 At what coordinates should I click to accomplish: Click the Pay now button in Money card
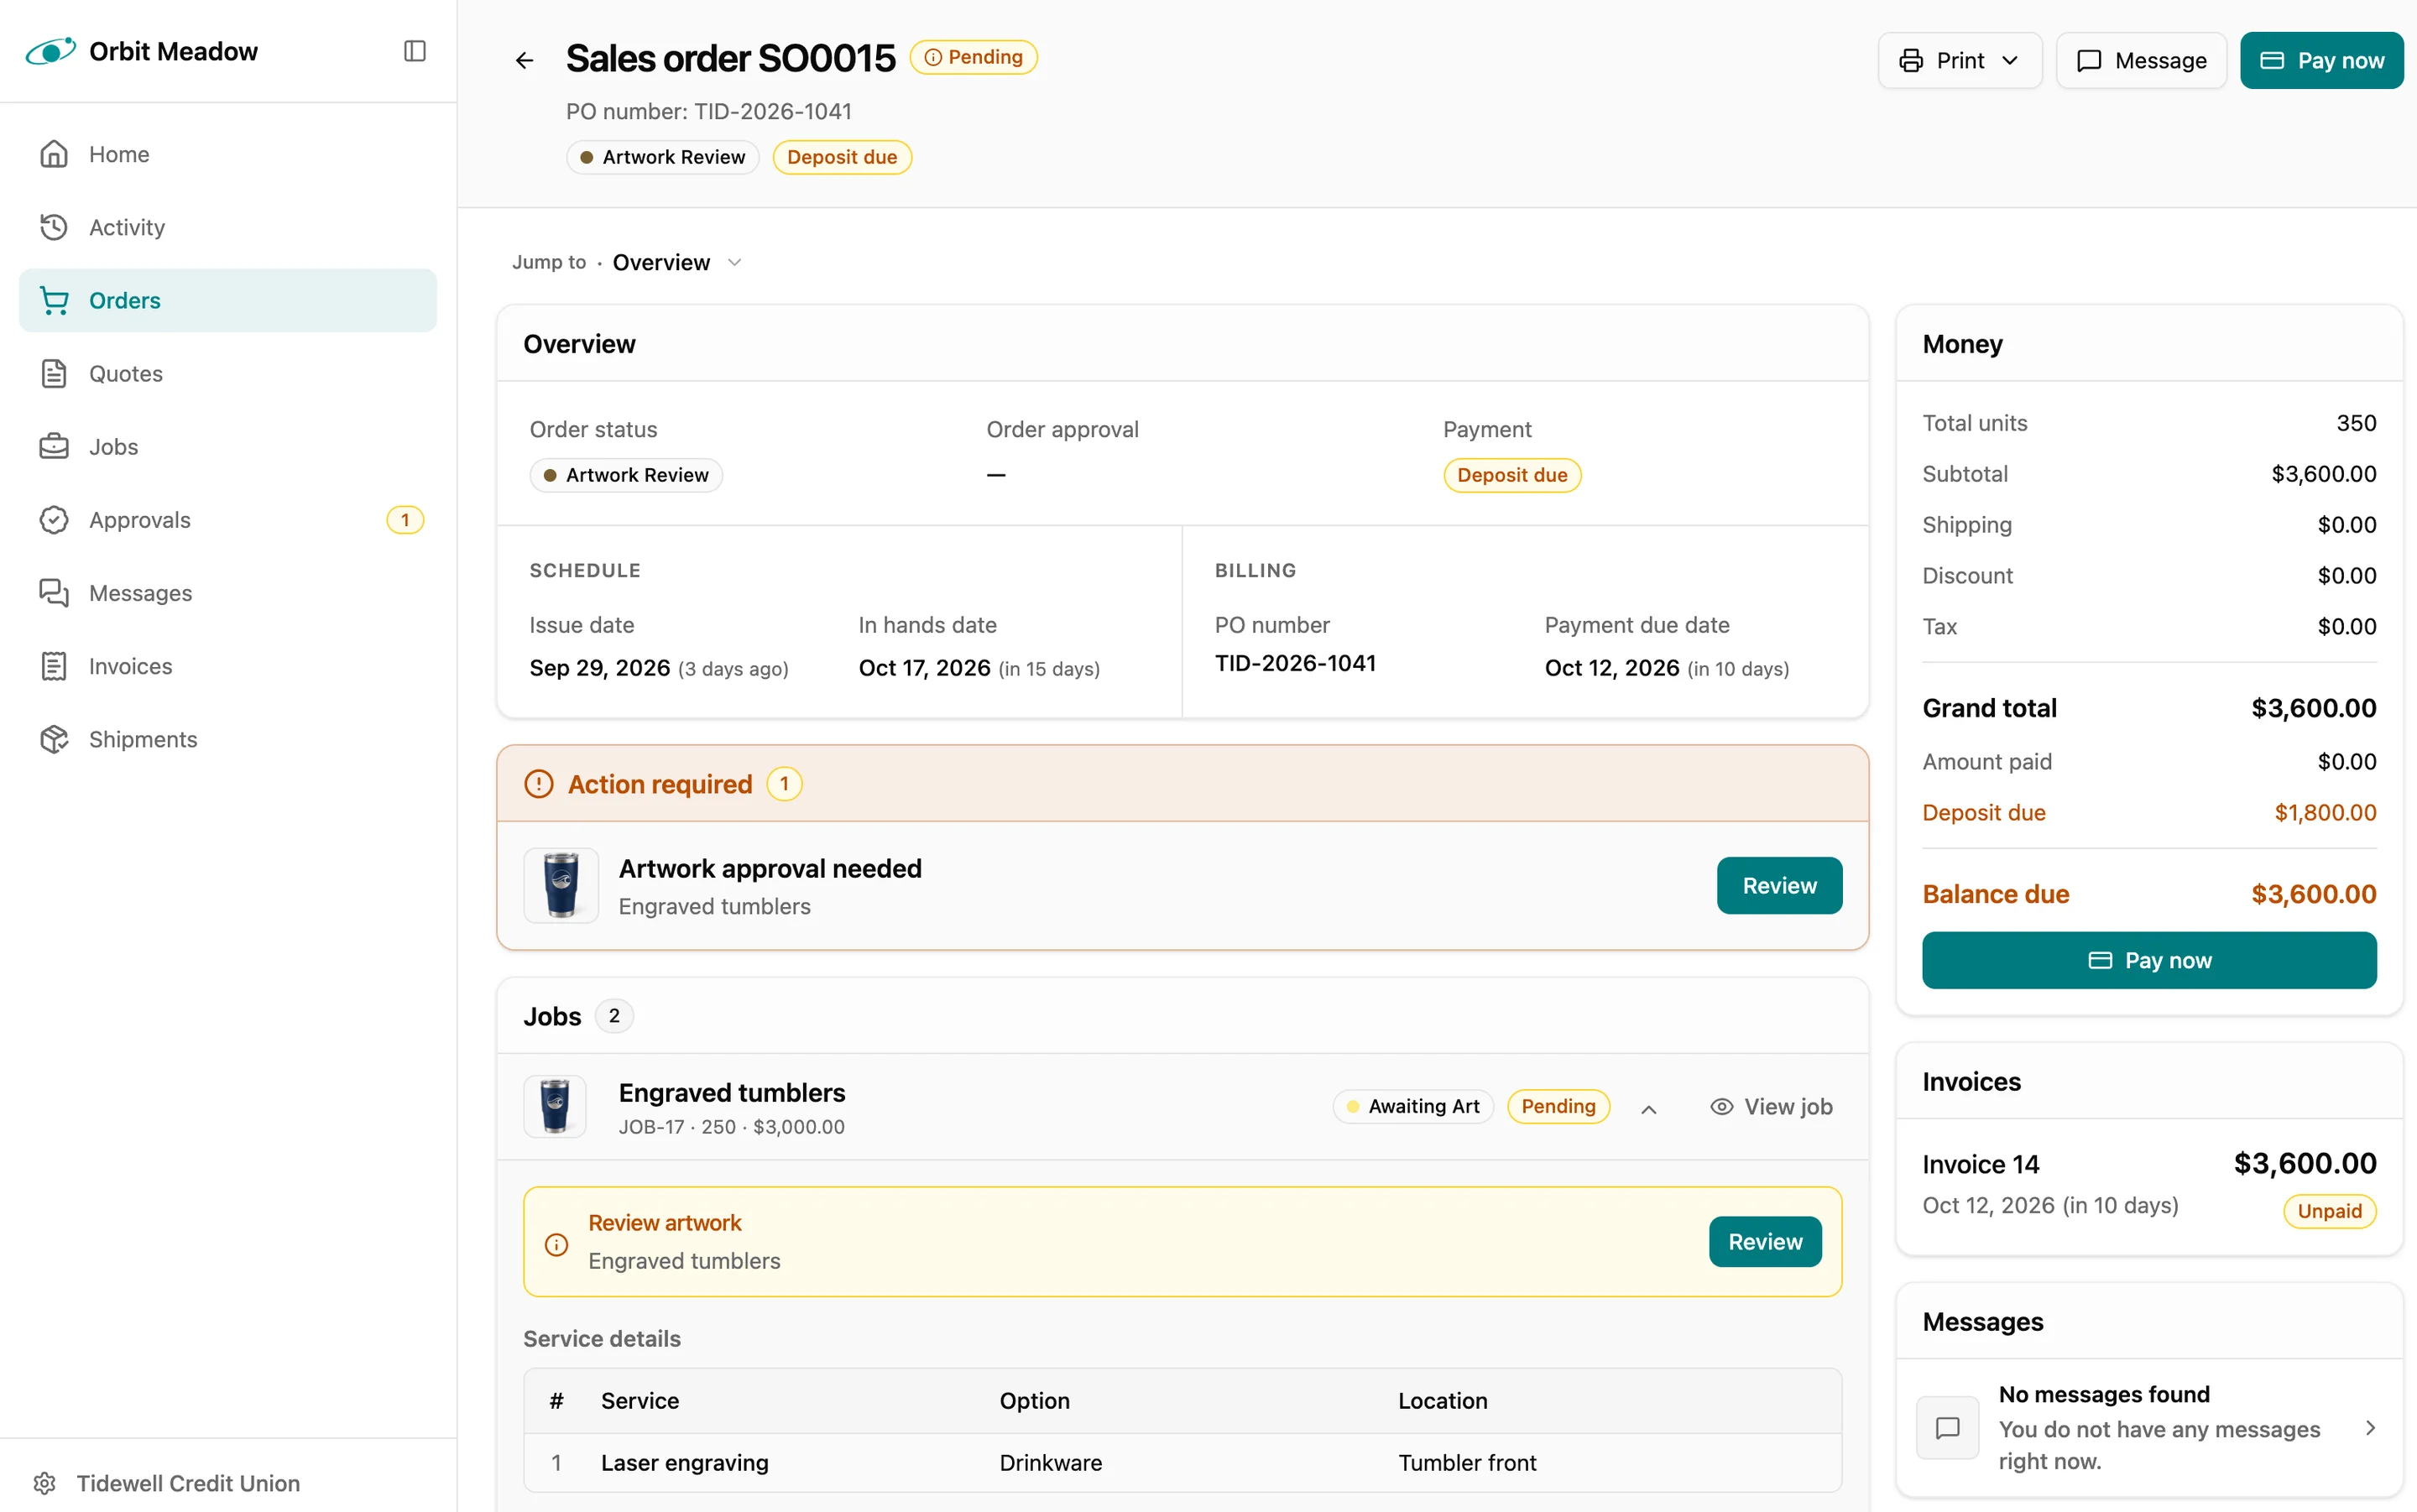pos(2149,960)
